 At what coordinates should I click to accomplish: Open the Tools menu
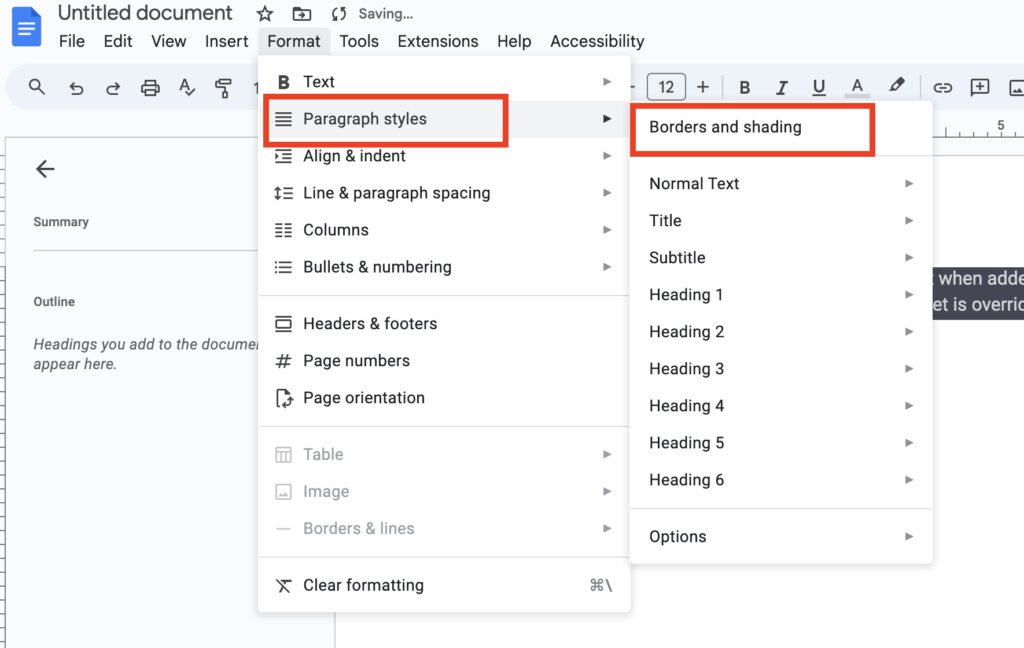coord(359,41)
